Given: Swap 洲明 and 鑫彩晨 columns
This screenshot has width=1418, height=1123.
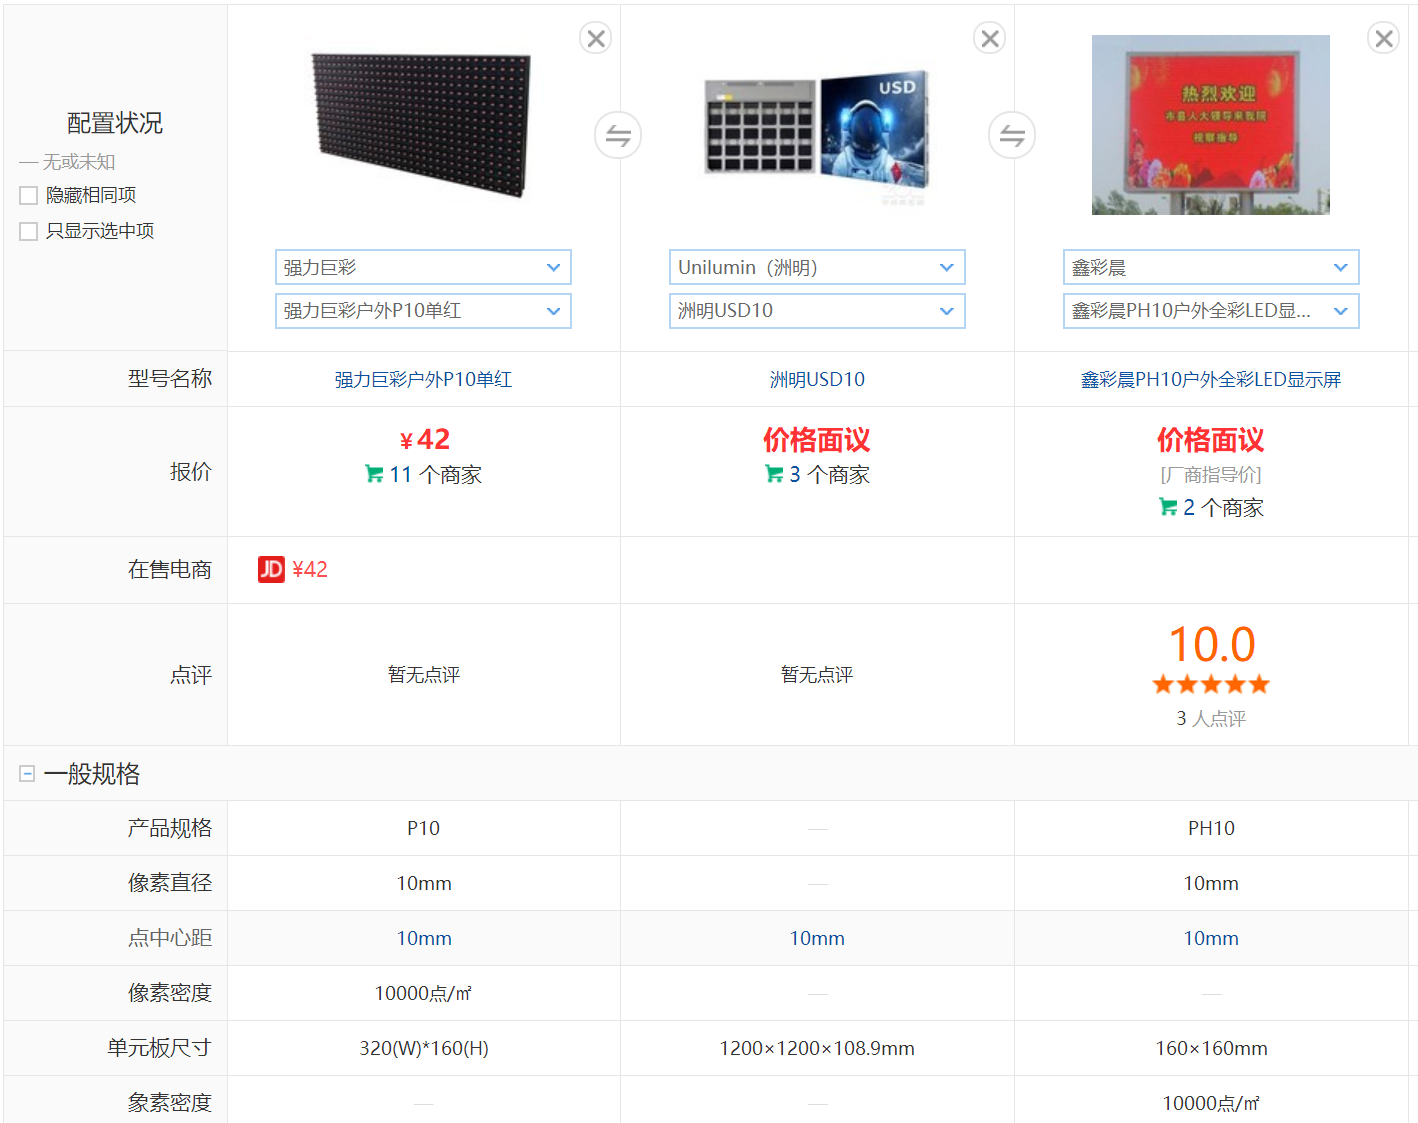Looking at the screenshot, I should point(1012,135).
